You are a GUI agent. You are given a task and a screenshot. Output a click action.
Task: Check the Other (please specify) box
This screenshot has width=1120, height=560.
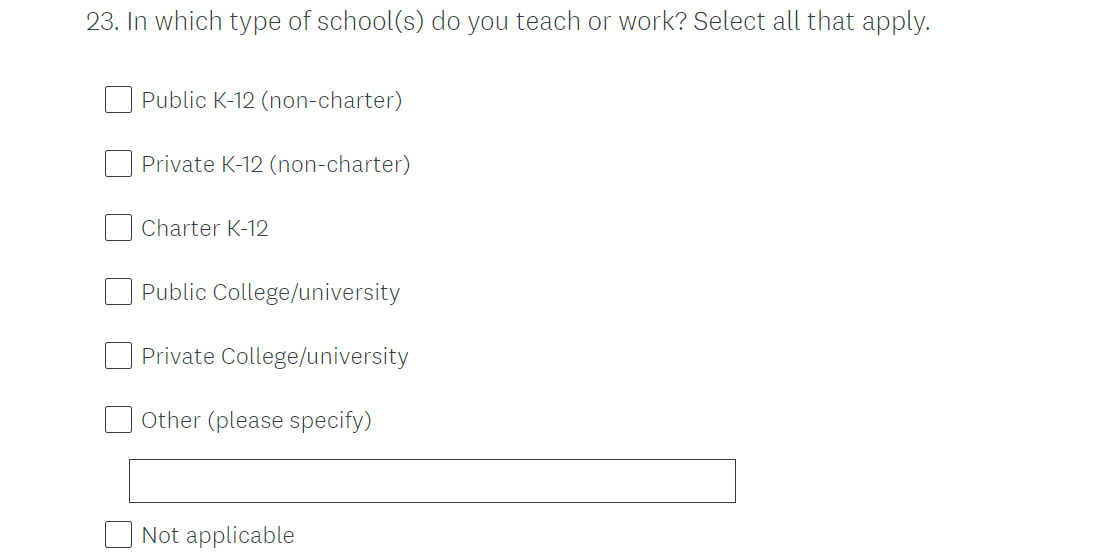118,420
